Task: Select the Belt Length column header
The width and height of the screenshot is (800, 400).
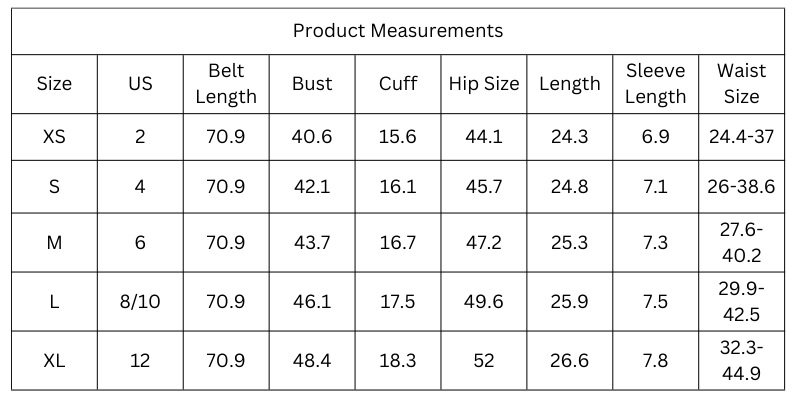Action: 226,84
